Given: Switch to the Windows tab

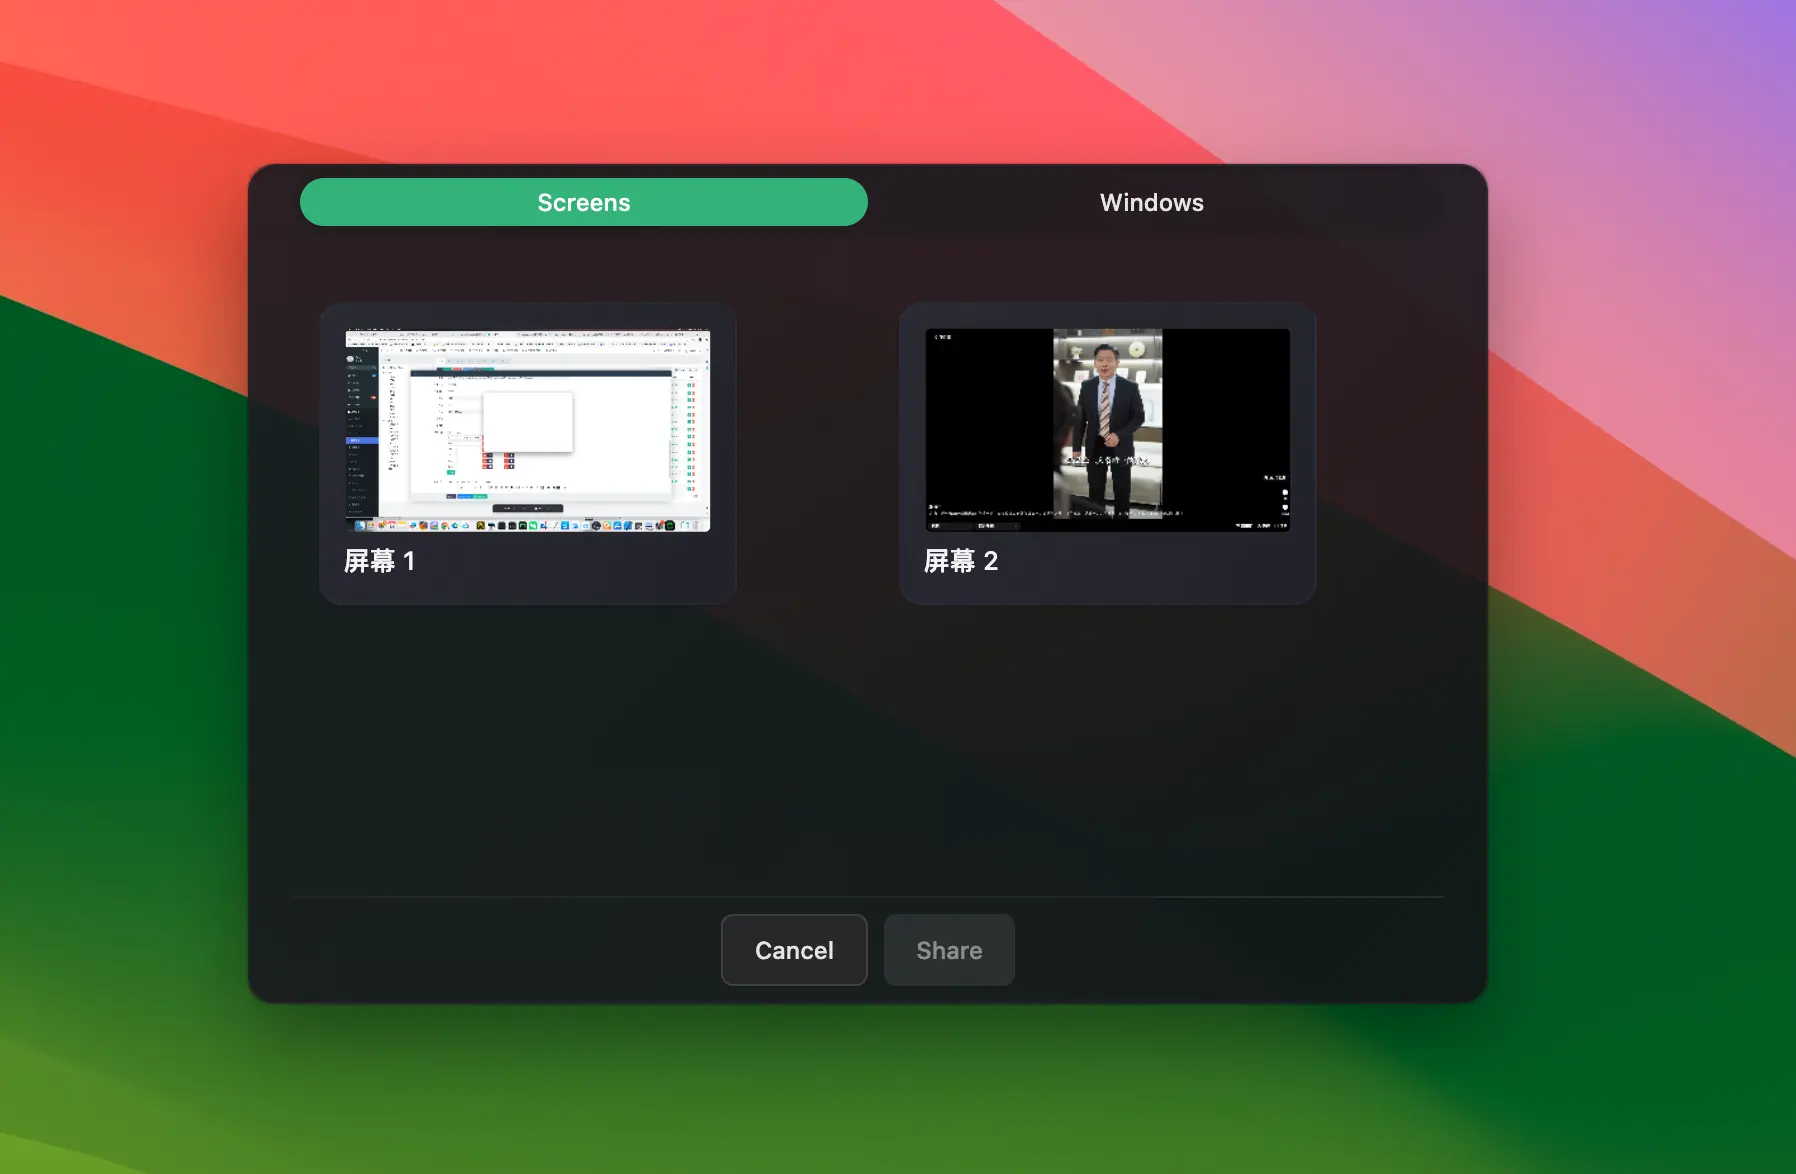Looking at the screenshot, I should pos(1151,203).
